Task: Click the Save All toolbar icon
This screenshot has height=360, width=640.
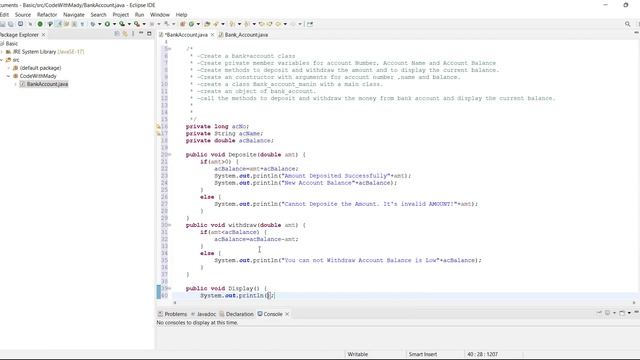Action: 11,24
